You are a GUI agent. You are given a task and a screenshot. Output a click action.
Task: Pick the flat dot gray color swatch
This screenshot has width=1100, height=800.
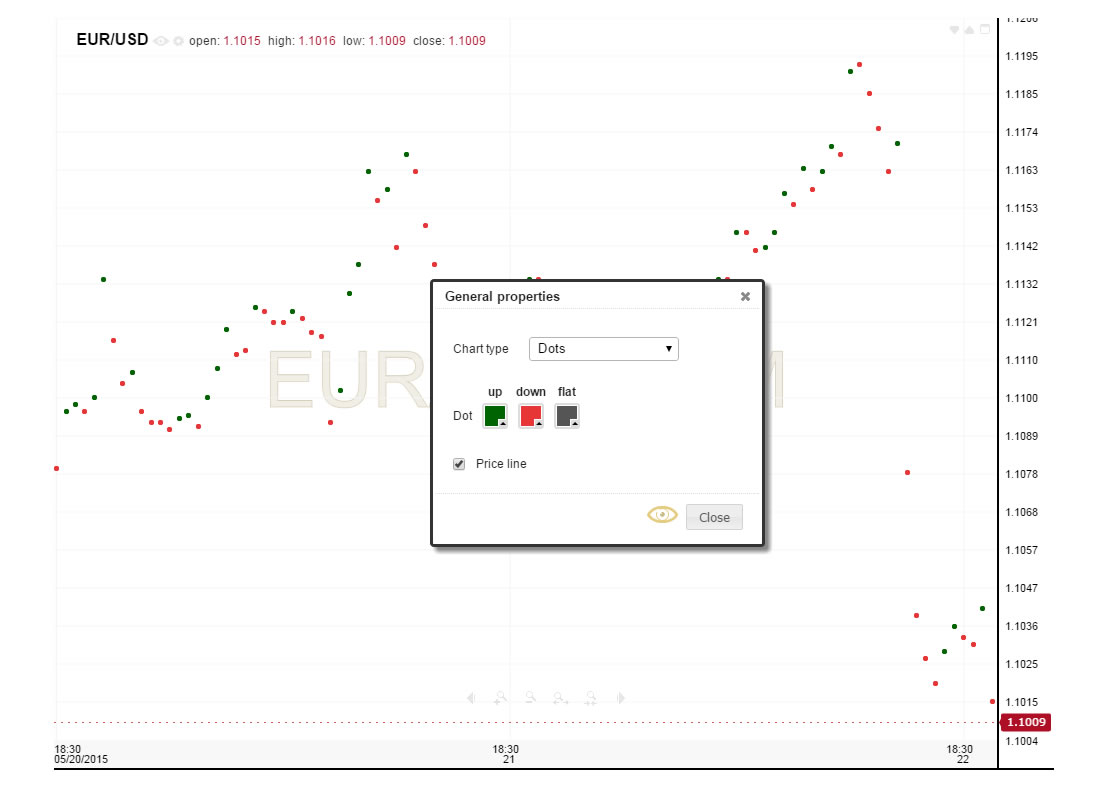point(567,416)
